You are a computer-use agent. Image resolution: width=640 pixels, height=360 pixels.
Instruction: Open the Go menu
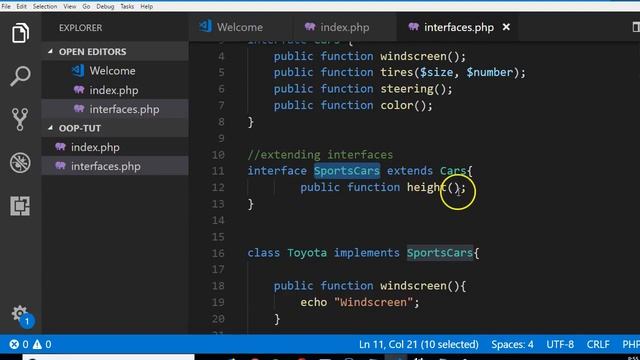(86, 7)
